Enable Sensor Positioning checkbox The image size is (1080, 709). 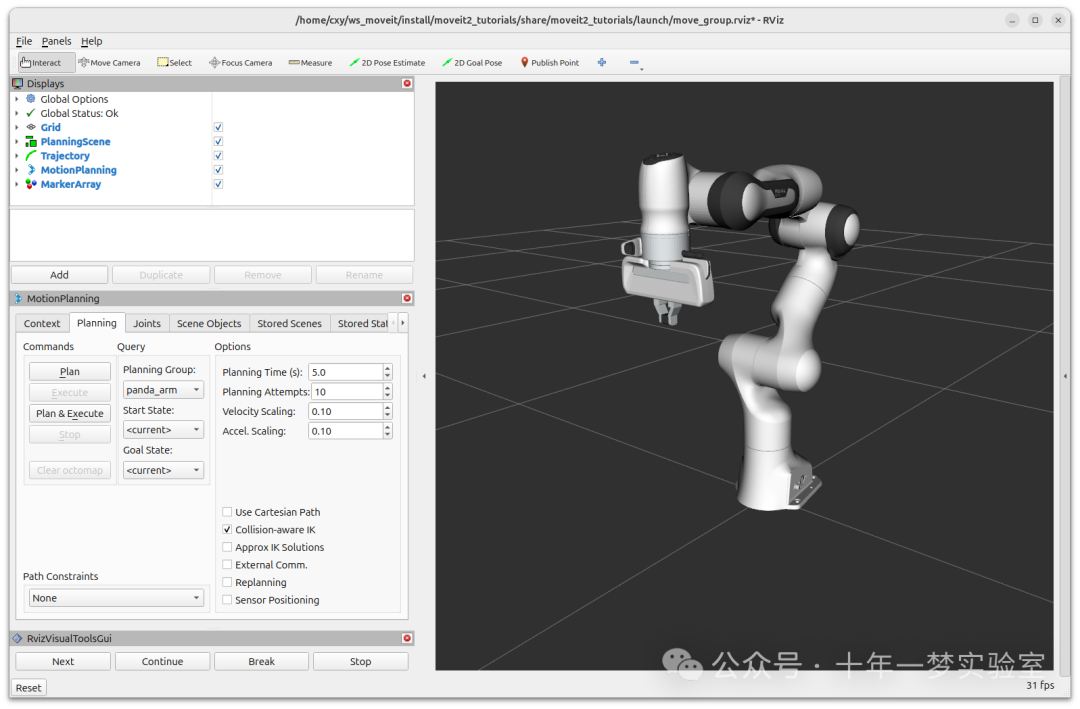227,600
